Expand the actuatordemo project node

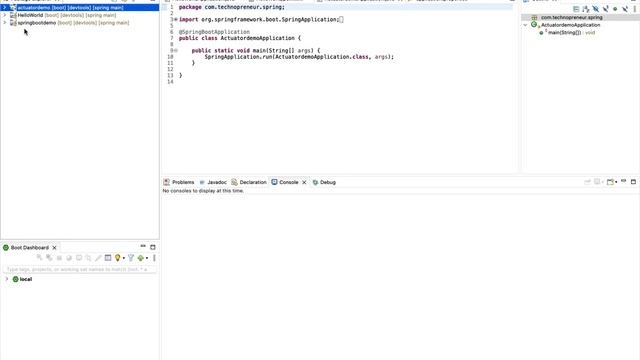tap(5, 7)
